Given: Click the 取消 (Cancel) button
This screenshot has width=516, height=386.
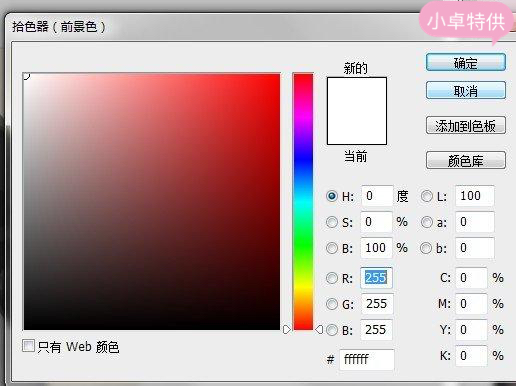Looking at the screenshot, I should click(466, 90).
